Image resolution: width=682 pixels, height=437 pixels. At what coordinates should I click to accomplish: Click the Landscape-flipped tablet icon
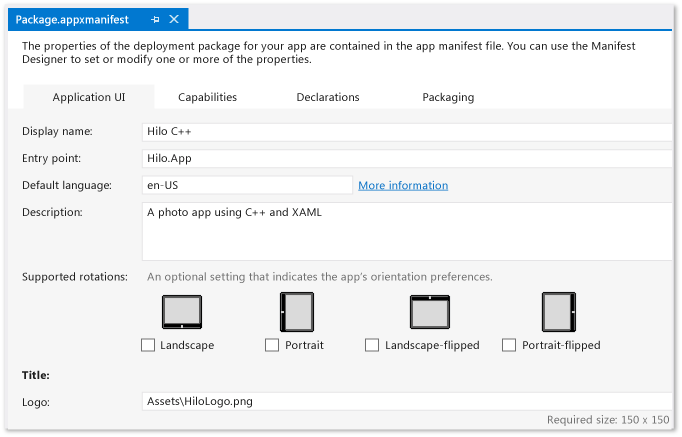tap(430, 312)
